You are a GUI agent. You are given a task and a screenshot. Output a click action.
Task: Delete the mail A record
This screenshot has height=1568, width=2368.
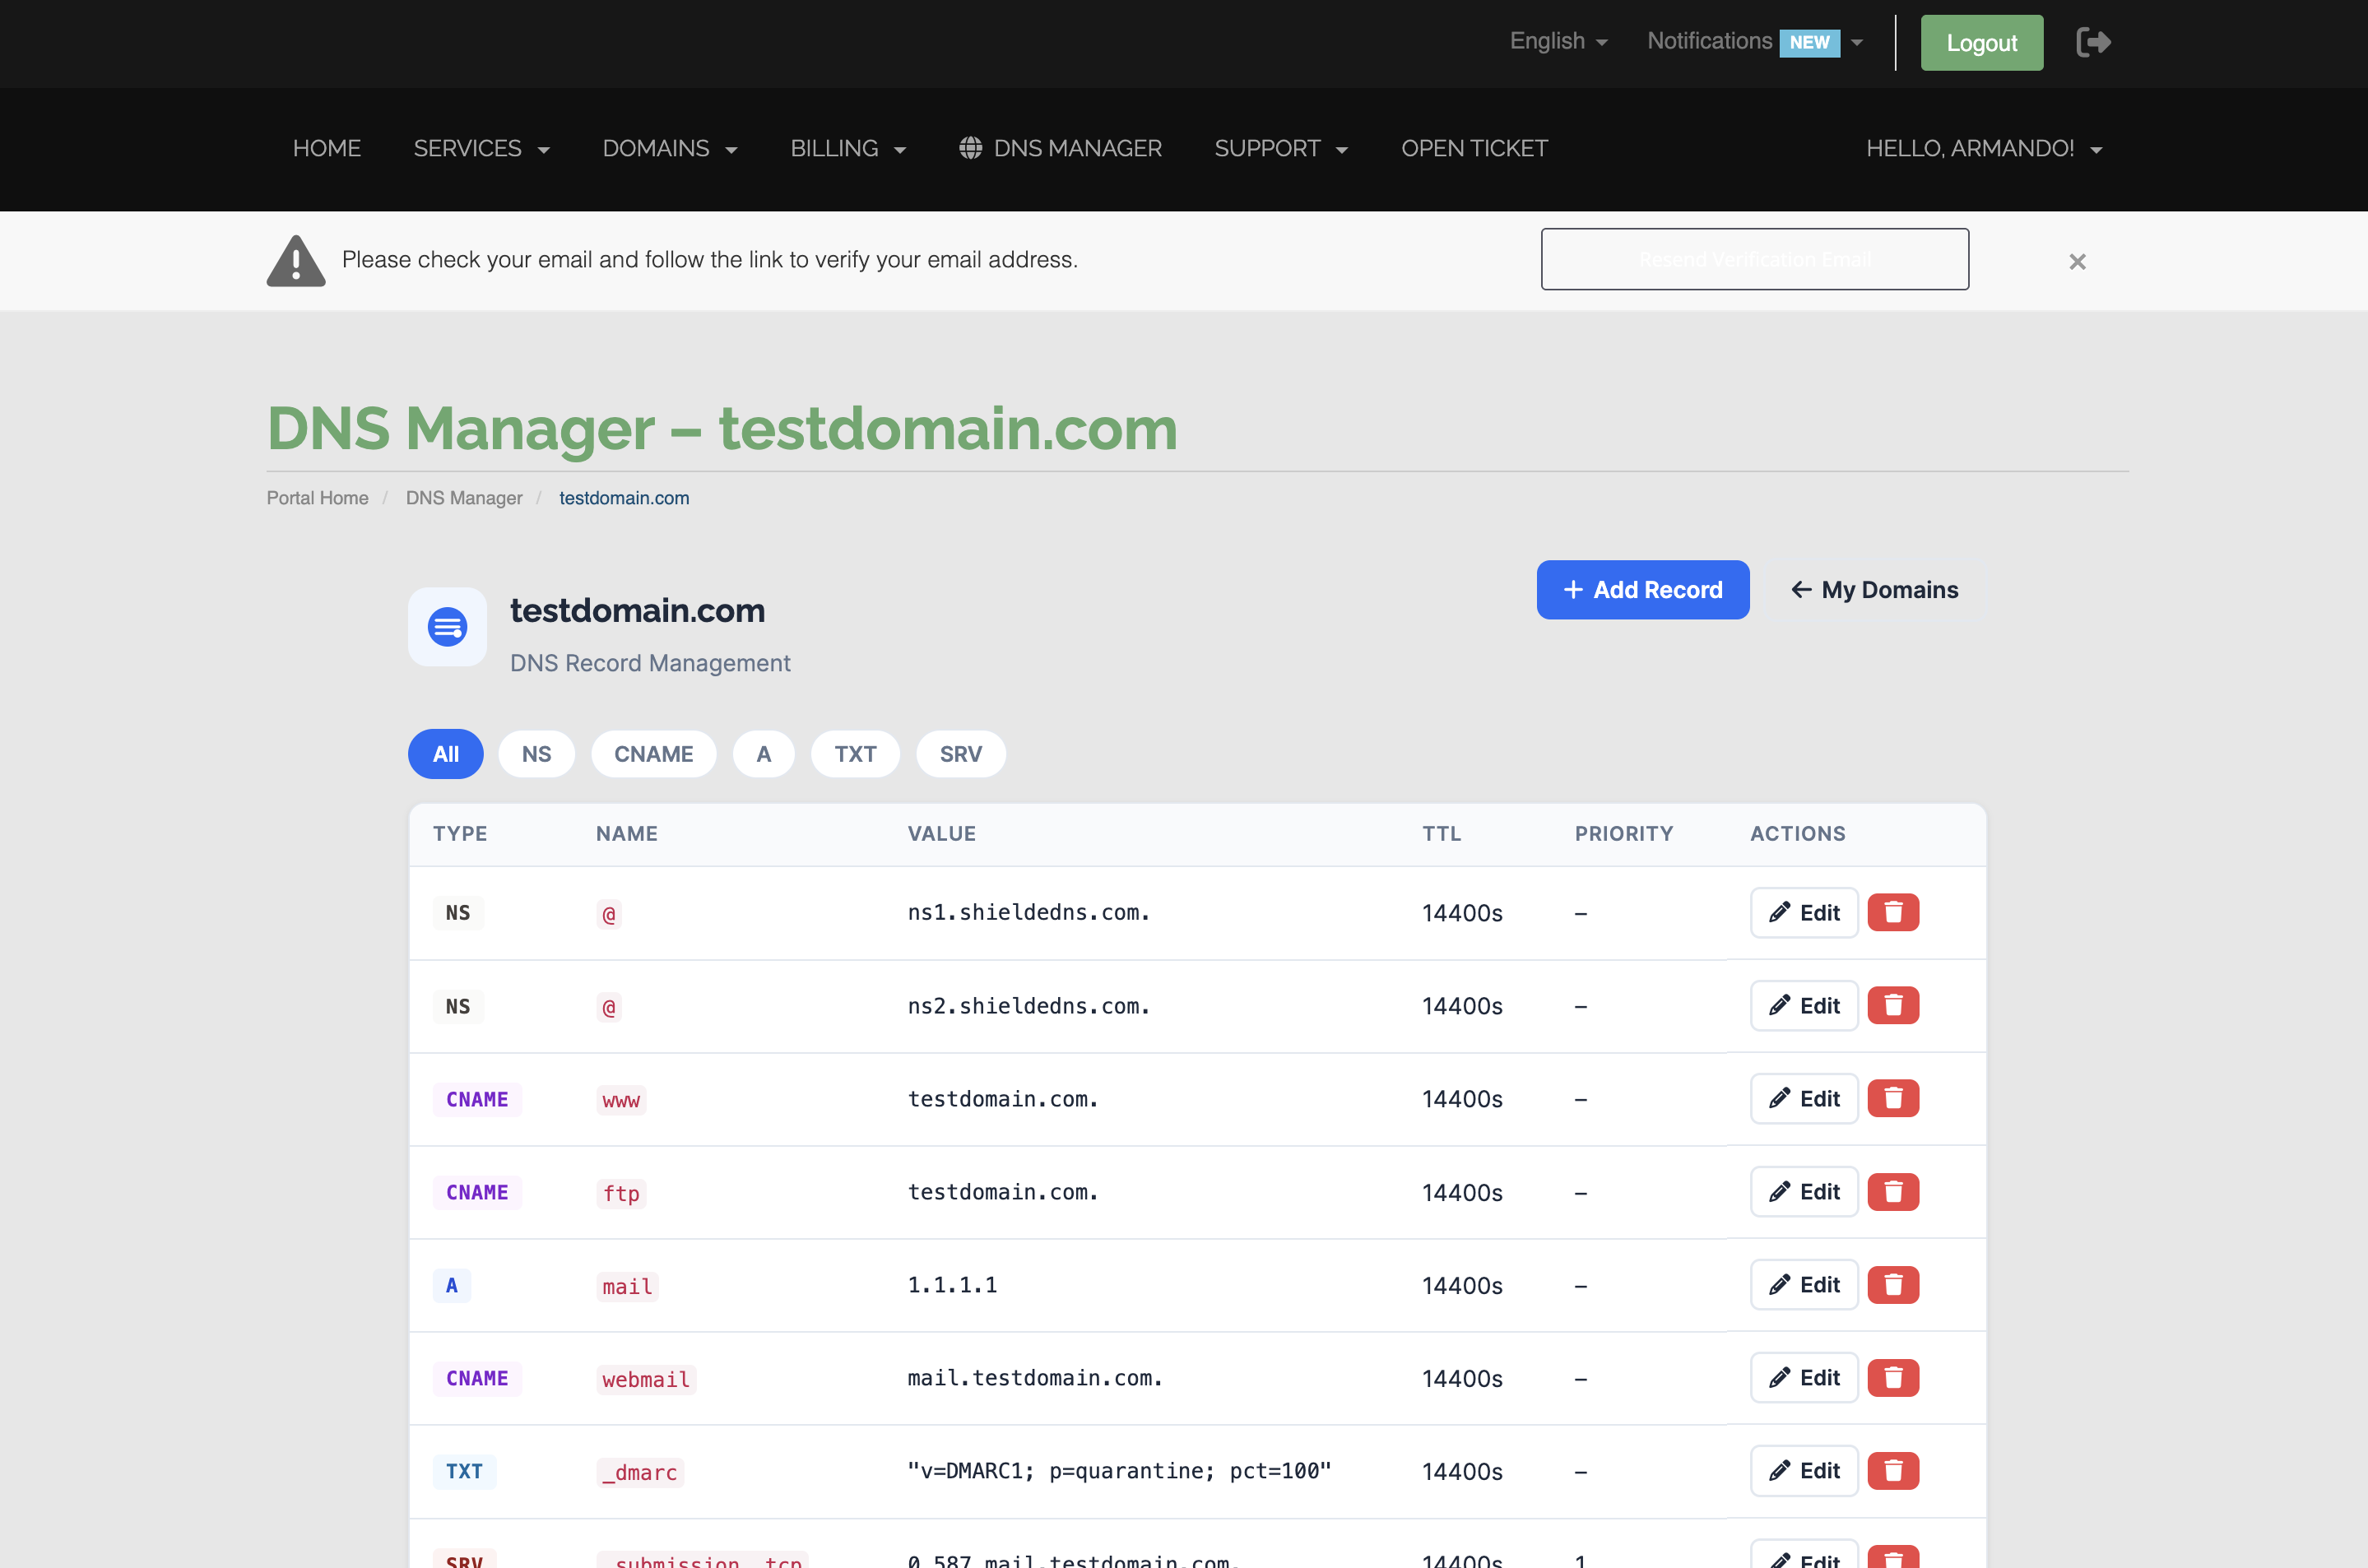[x=1892, y=1284]
